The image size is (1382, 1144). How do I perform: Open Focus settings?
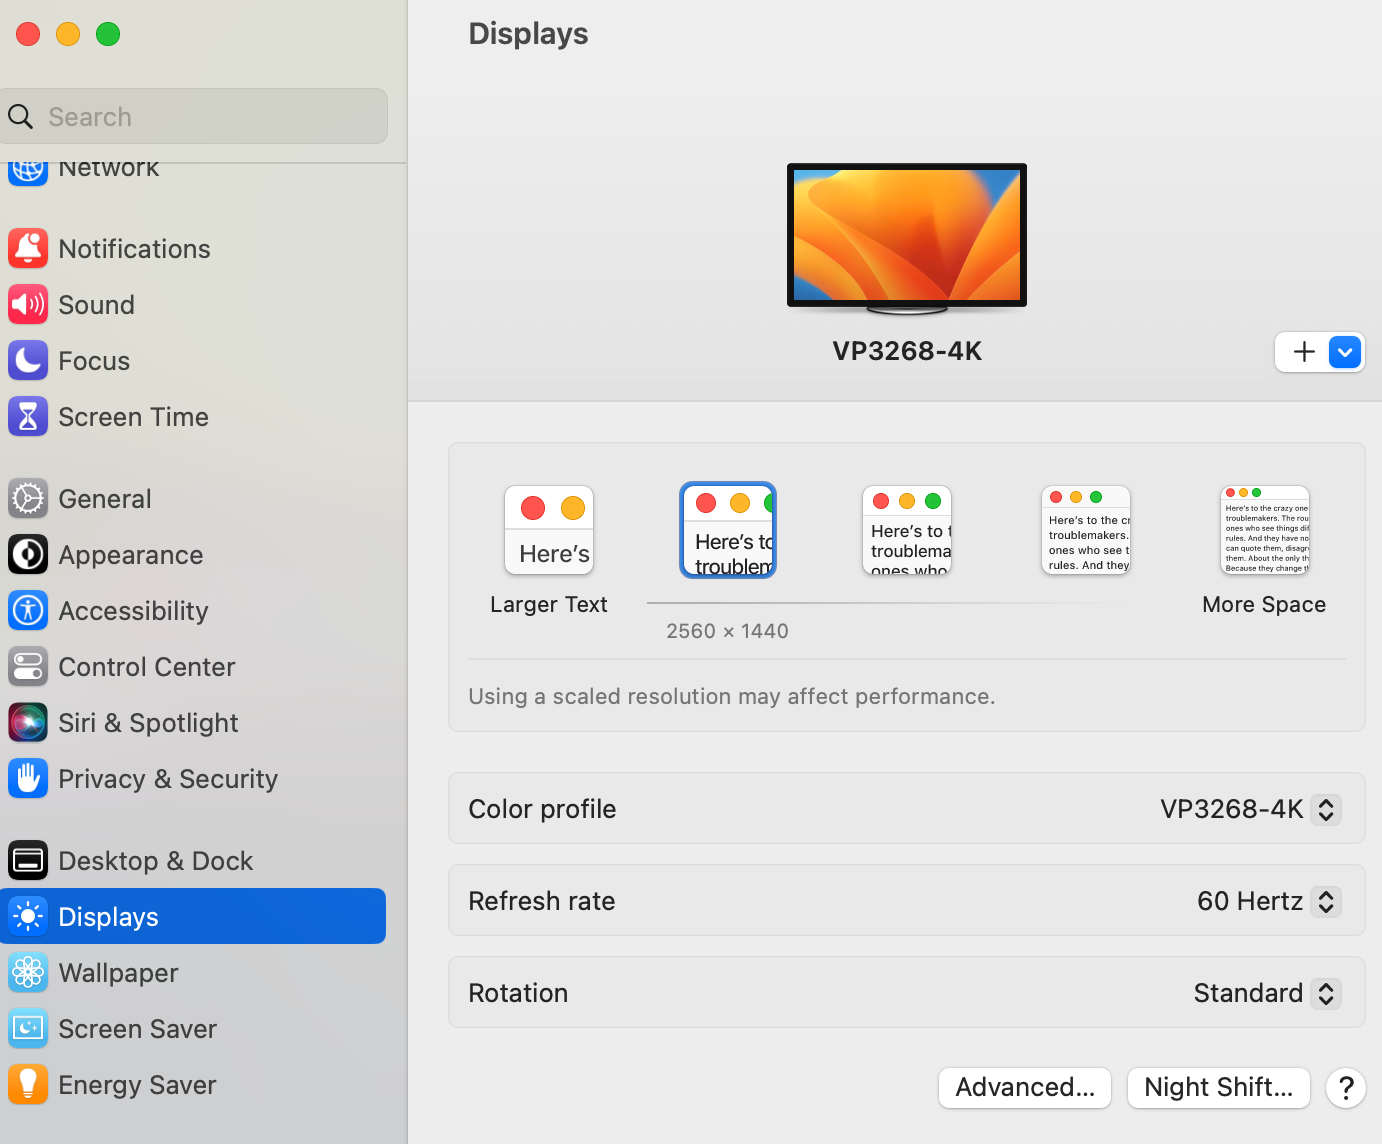point(93,360)
